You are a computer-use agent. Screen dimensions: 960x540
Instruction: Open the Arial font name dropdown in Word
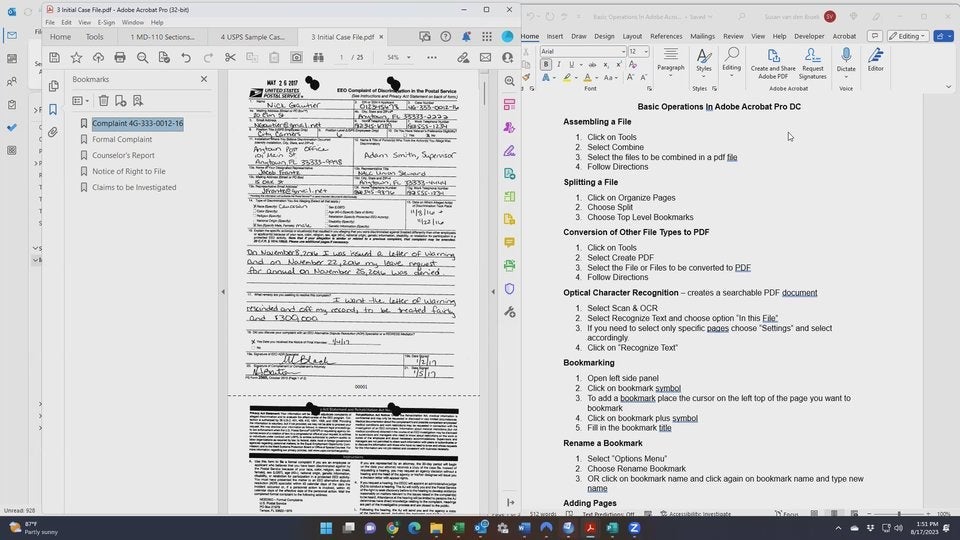[623, 51]
